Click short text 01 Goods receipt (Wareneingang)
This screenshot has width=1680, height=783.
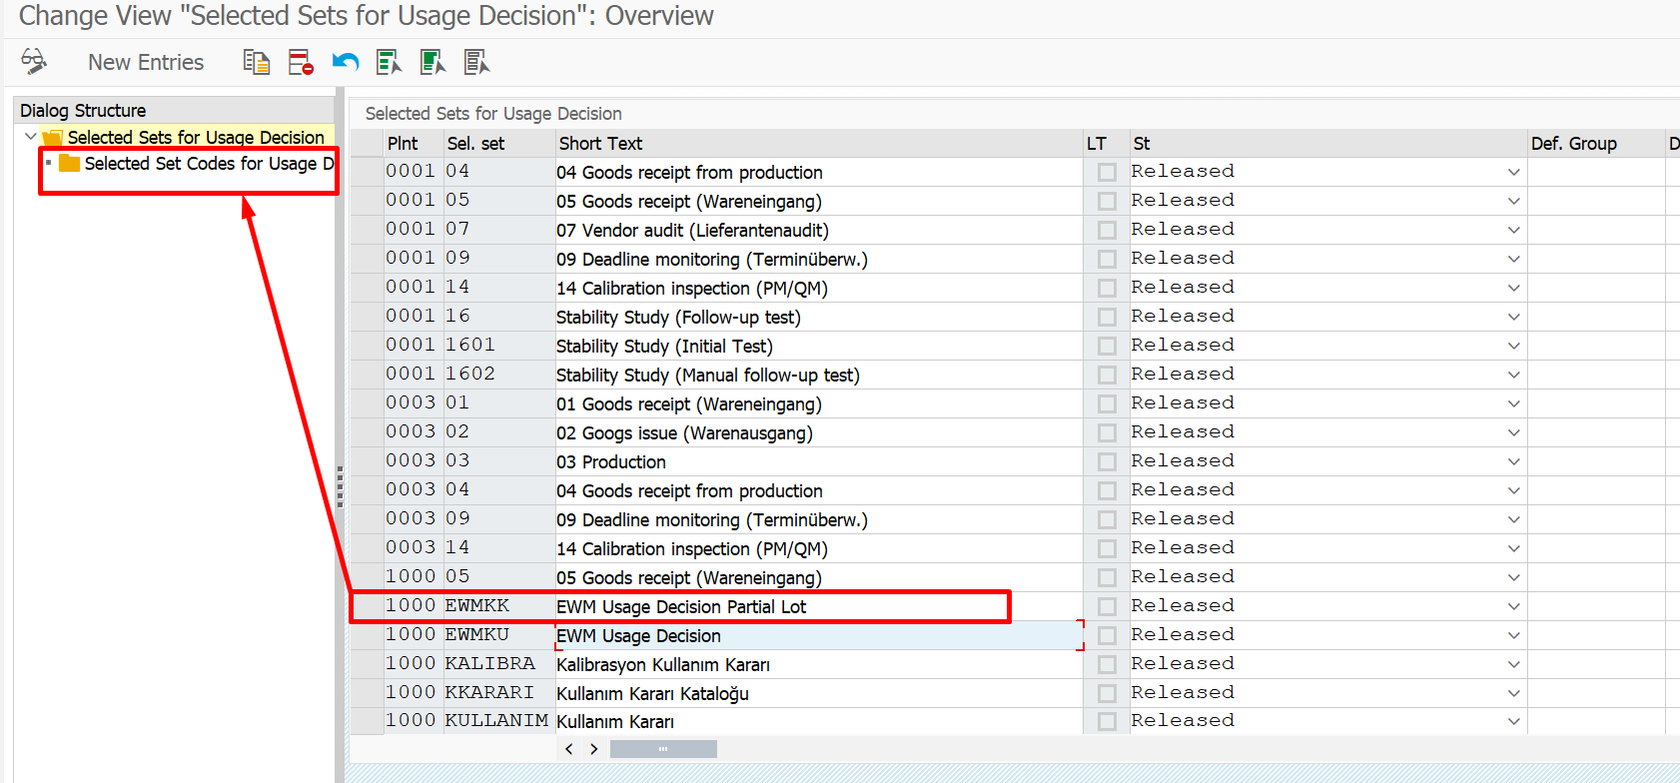click(689, 404)
